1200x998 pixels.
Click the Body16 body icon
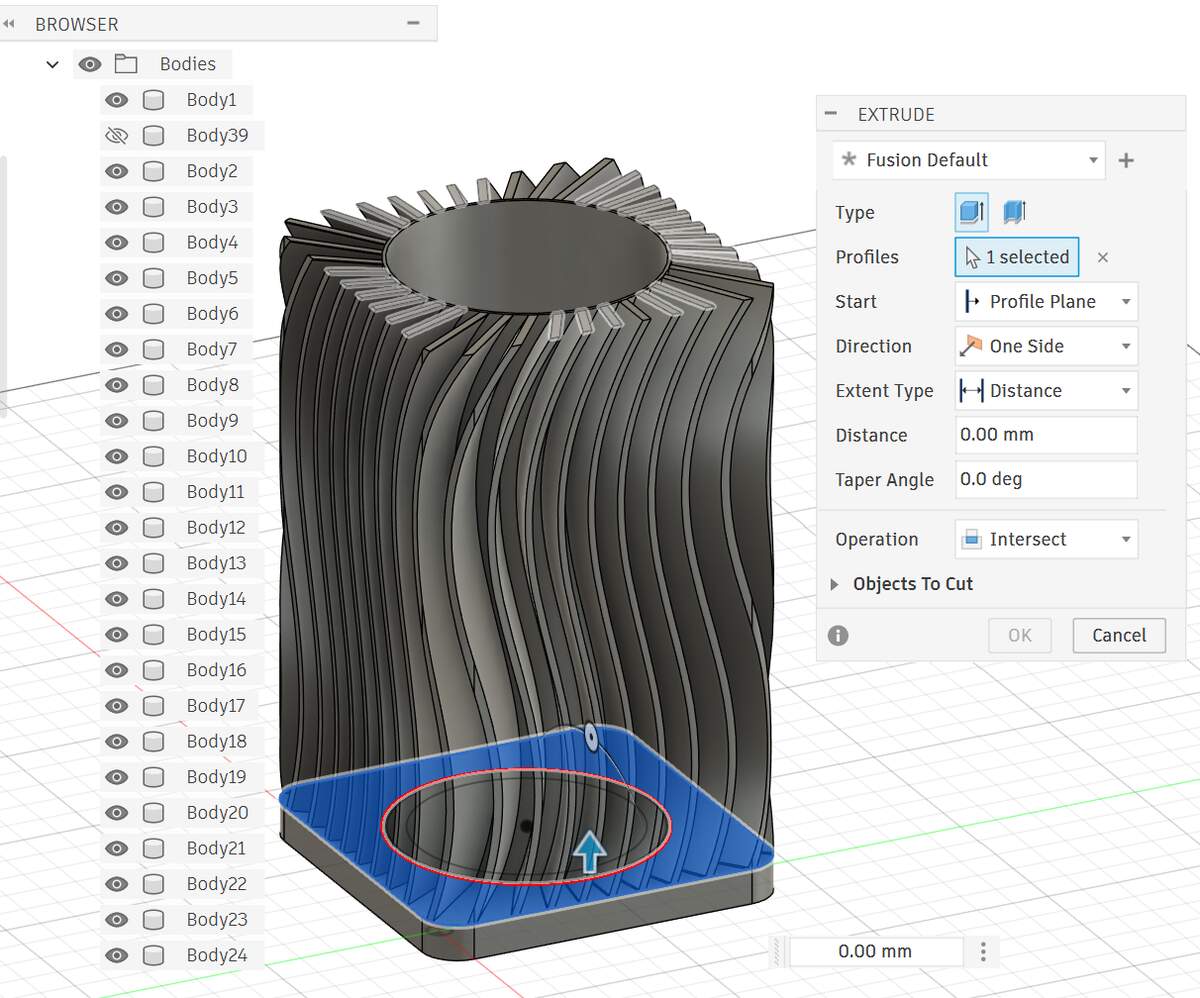pos(153,670)
